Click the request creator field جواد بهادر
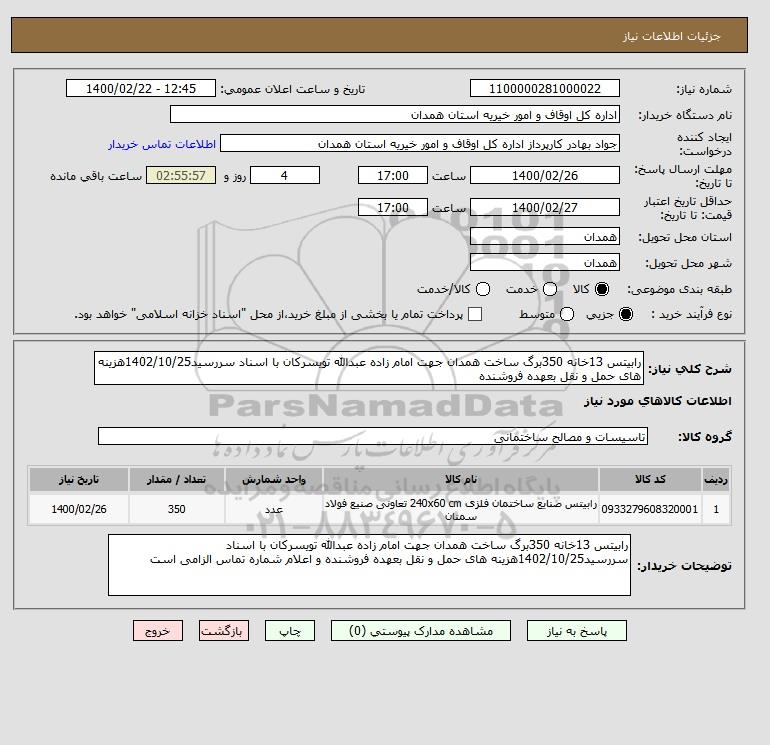This screenshot has height=745, width=770. pos(420,144)
